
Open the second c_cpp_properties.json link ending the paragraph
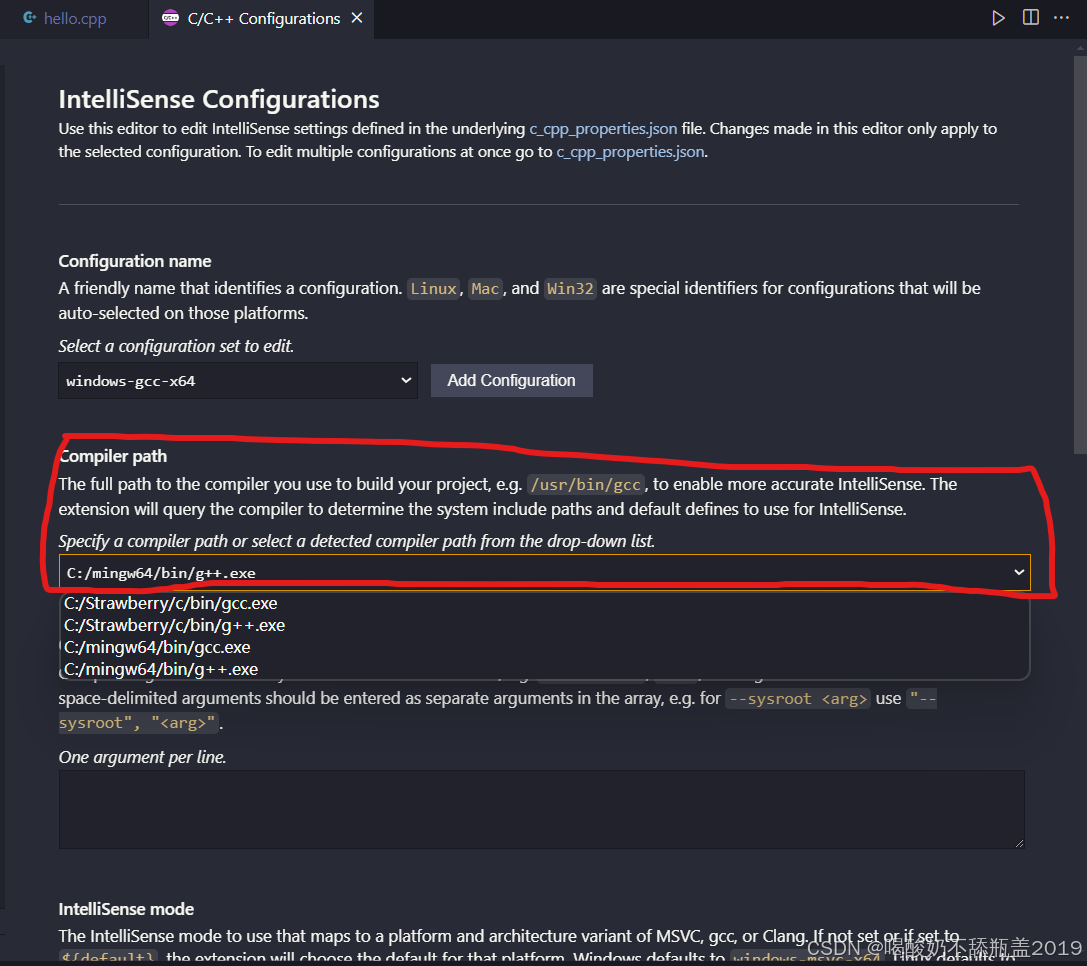630,152
